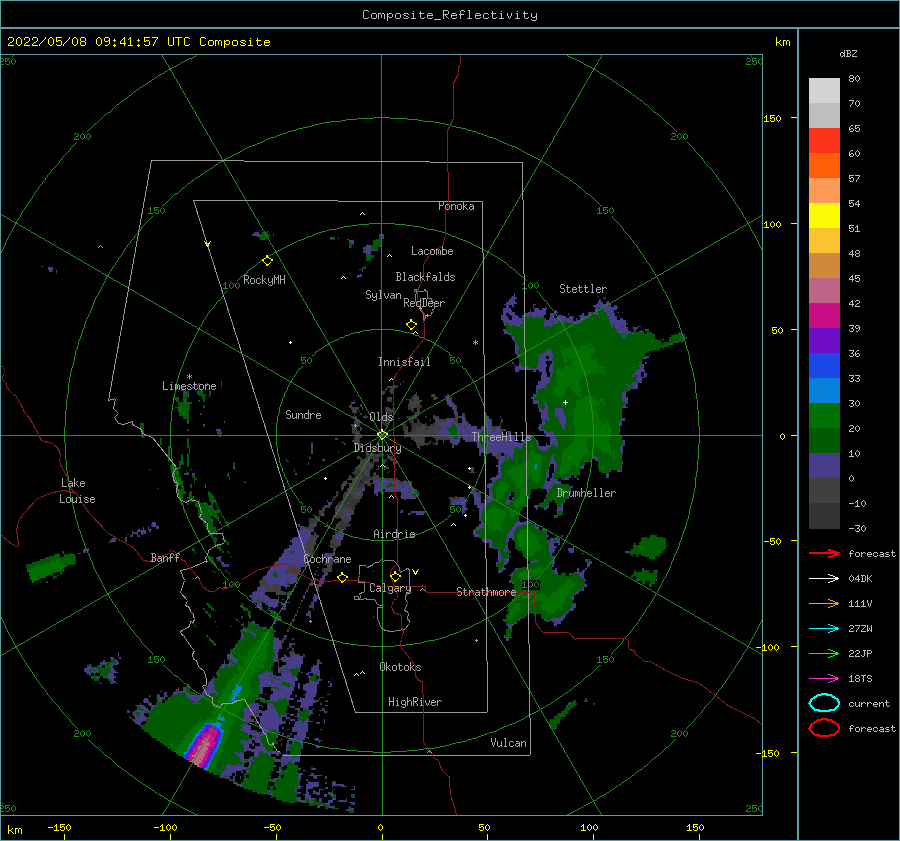Click the Sylvan label on map
The image size is (900, 841).
[x=383, y=295]
